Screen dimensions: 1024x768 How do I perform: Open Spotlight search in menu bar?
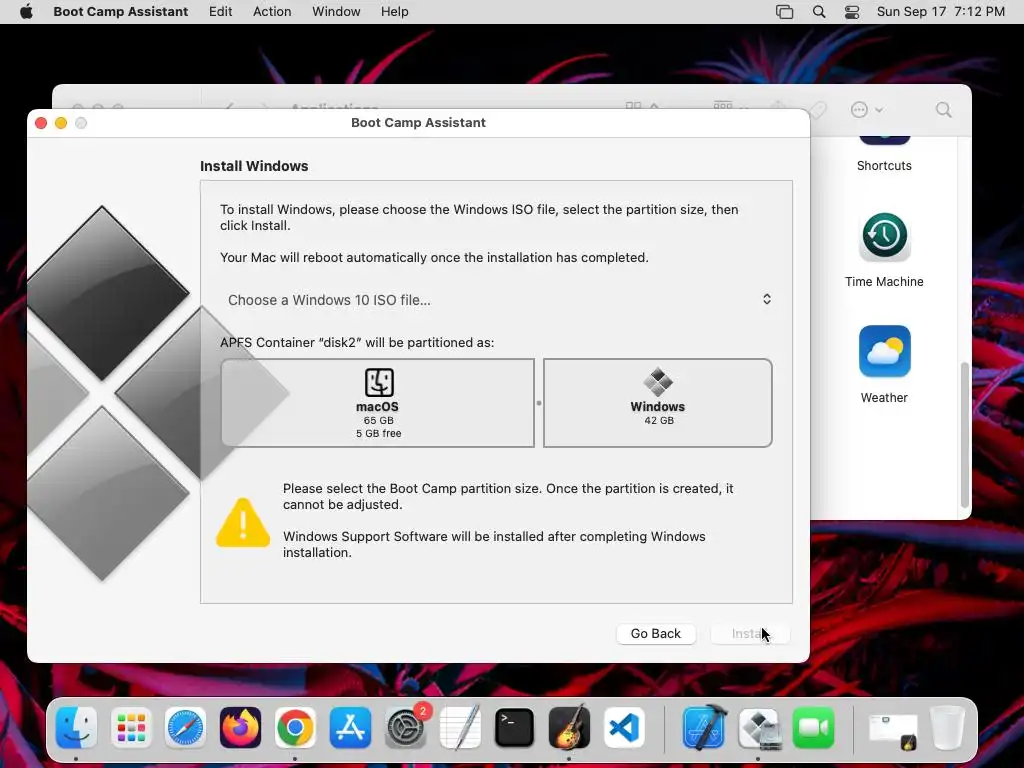819,11
